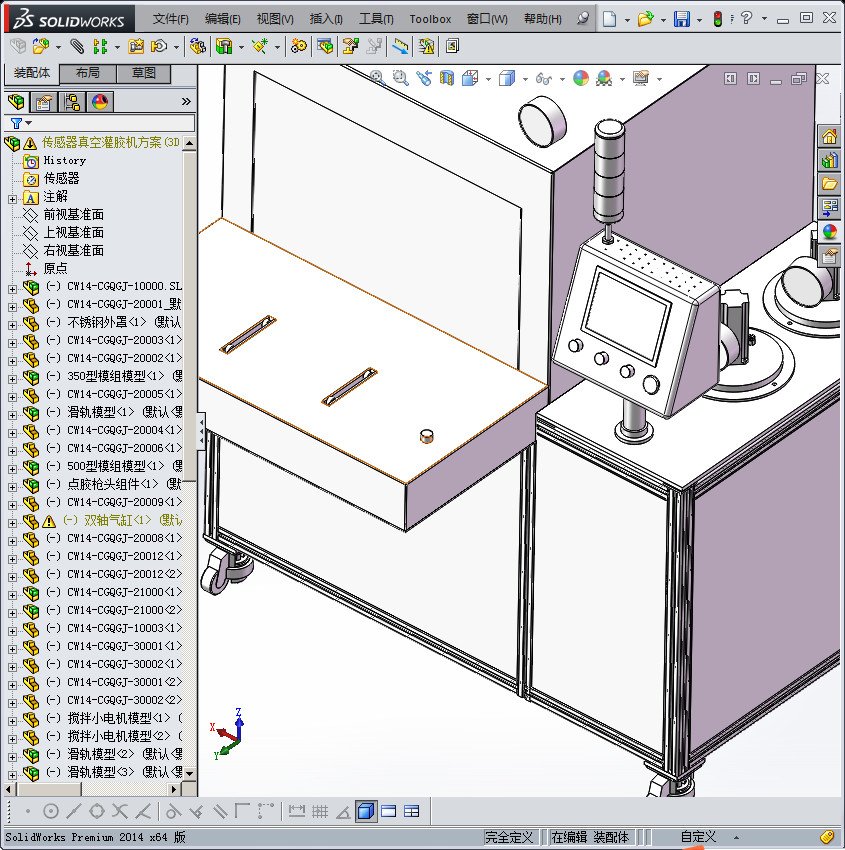Switch to the 草图 tab
The height and width of the screenshot is (850, 845).
point(144,73)
